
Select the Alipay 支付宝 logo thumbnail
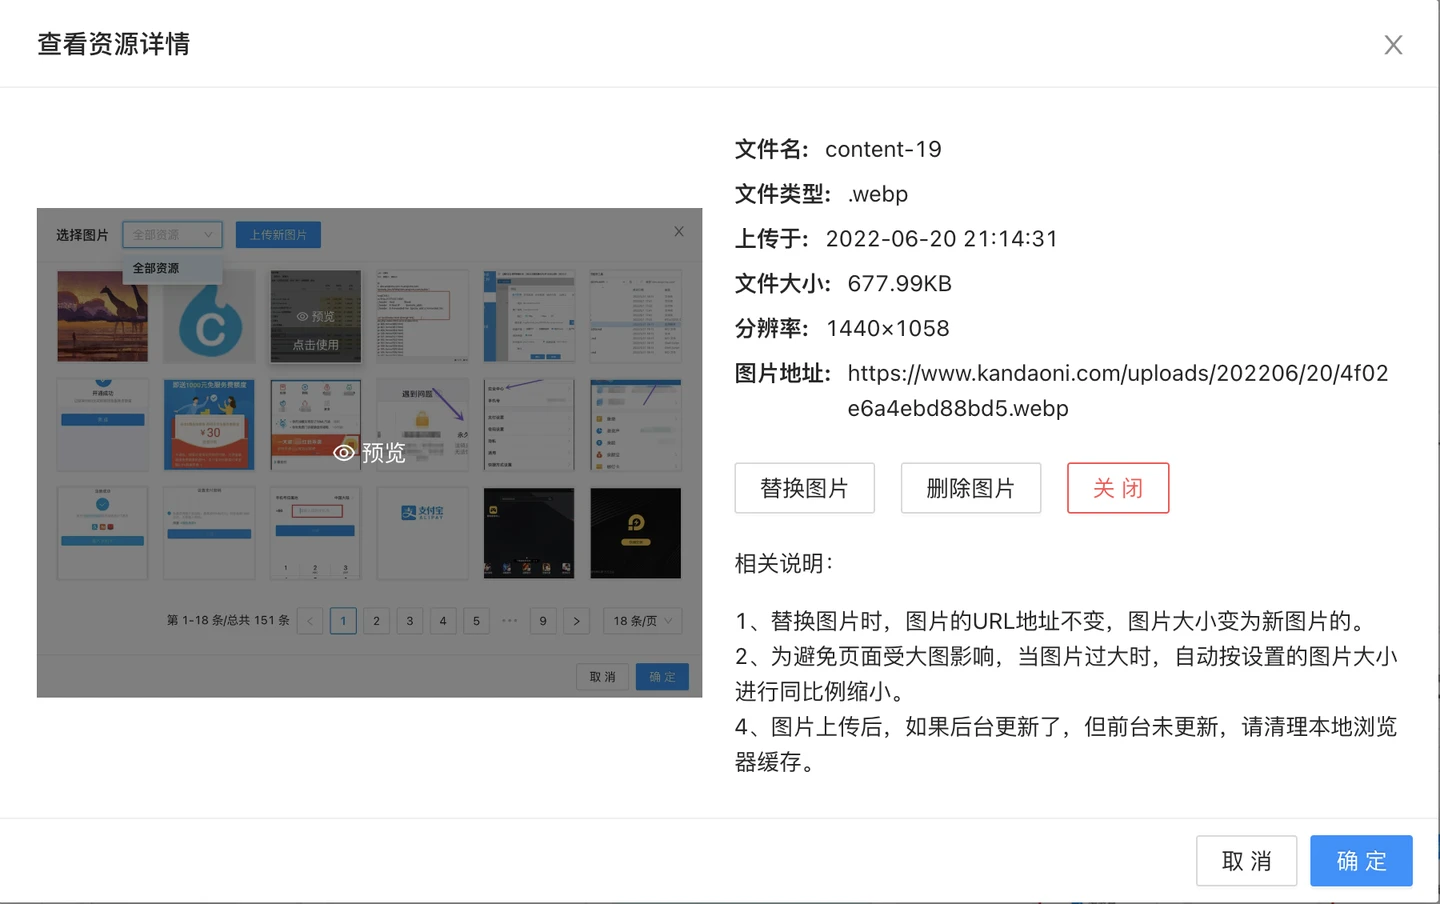click(422, 533)
